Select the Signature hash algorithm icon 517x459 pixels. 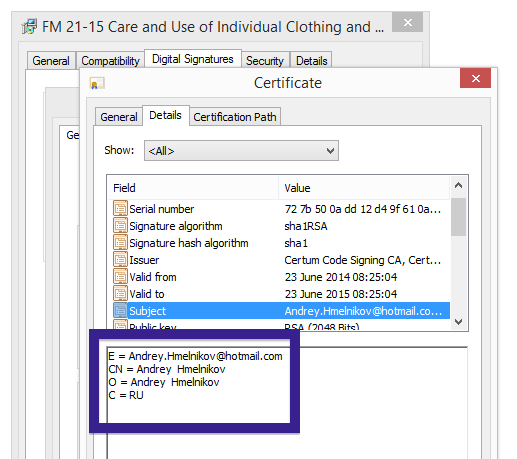pos(120,243)
